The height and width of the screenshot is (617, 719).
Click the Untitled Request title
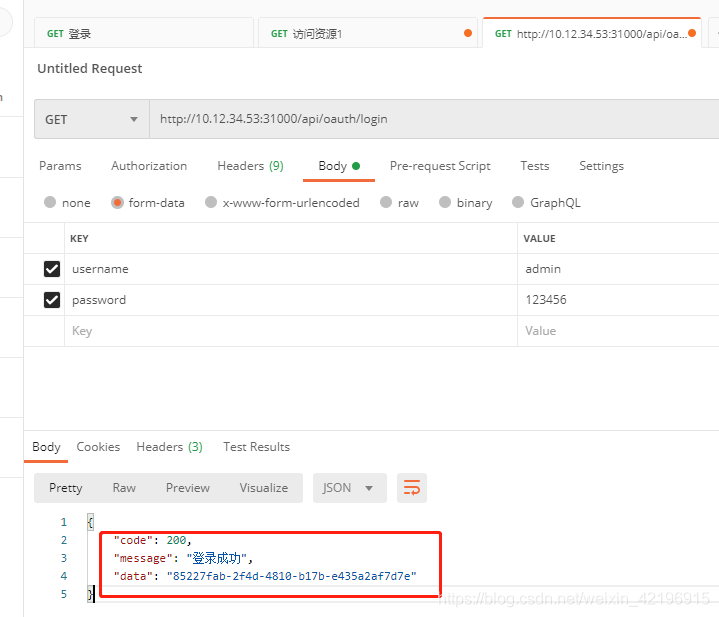click(89, 68)
